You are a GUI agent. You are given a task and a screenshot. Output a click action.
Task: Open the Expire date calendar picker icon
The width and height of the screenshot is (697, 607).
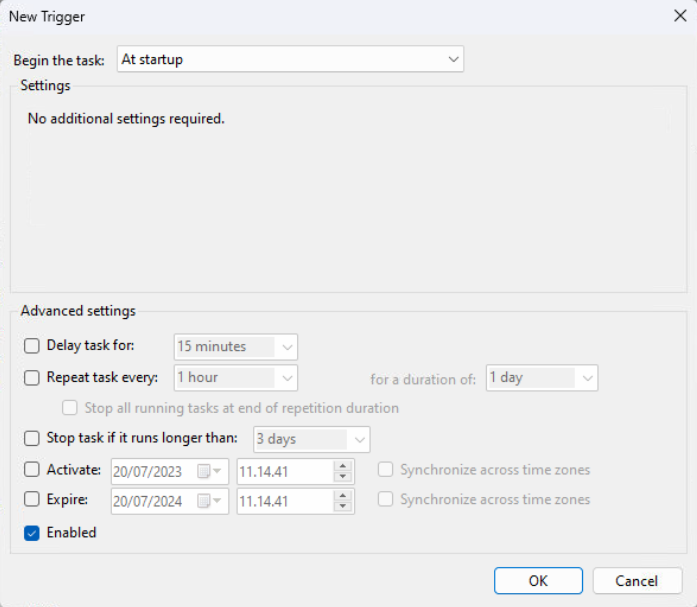[204, 501]
